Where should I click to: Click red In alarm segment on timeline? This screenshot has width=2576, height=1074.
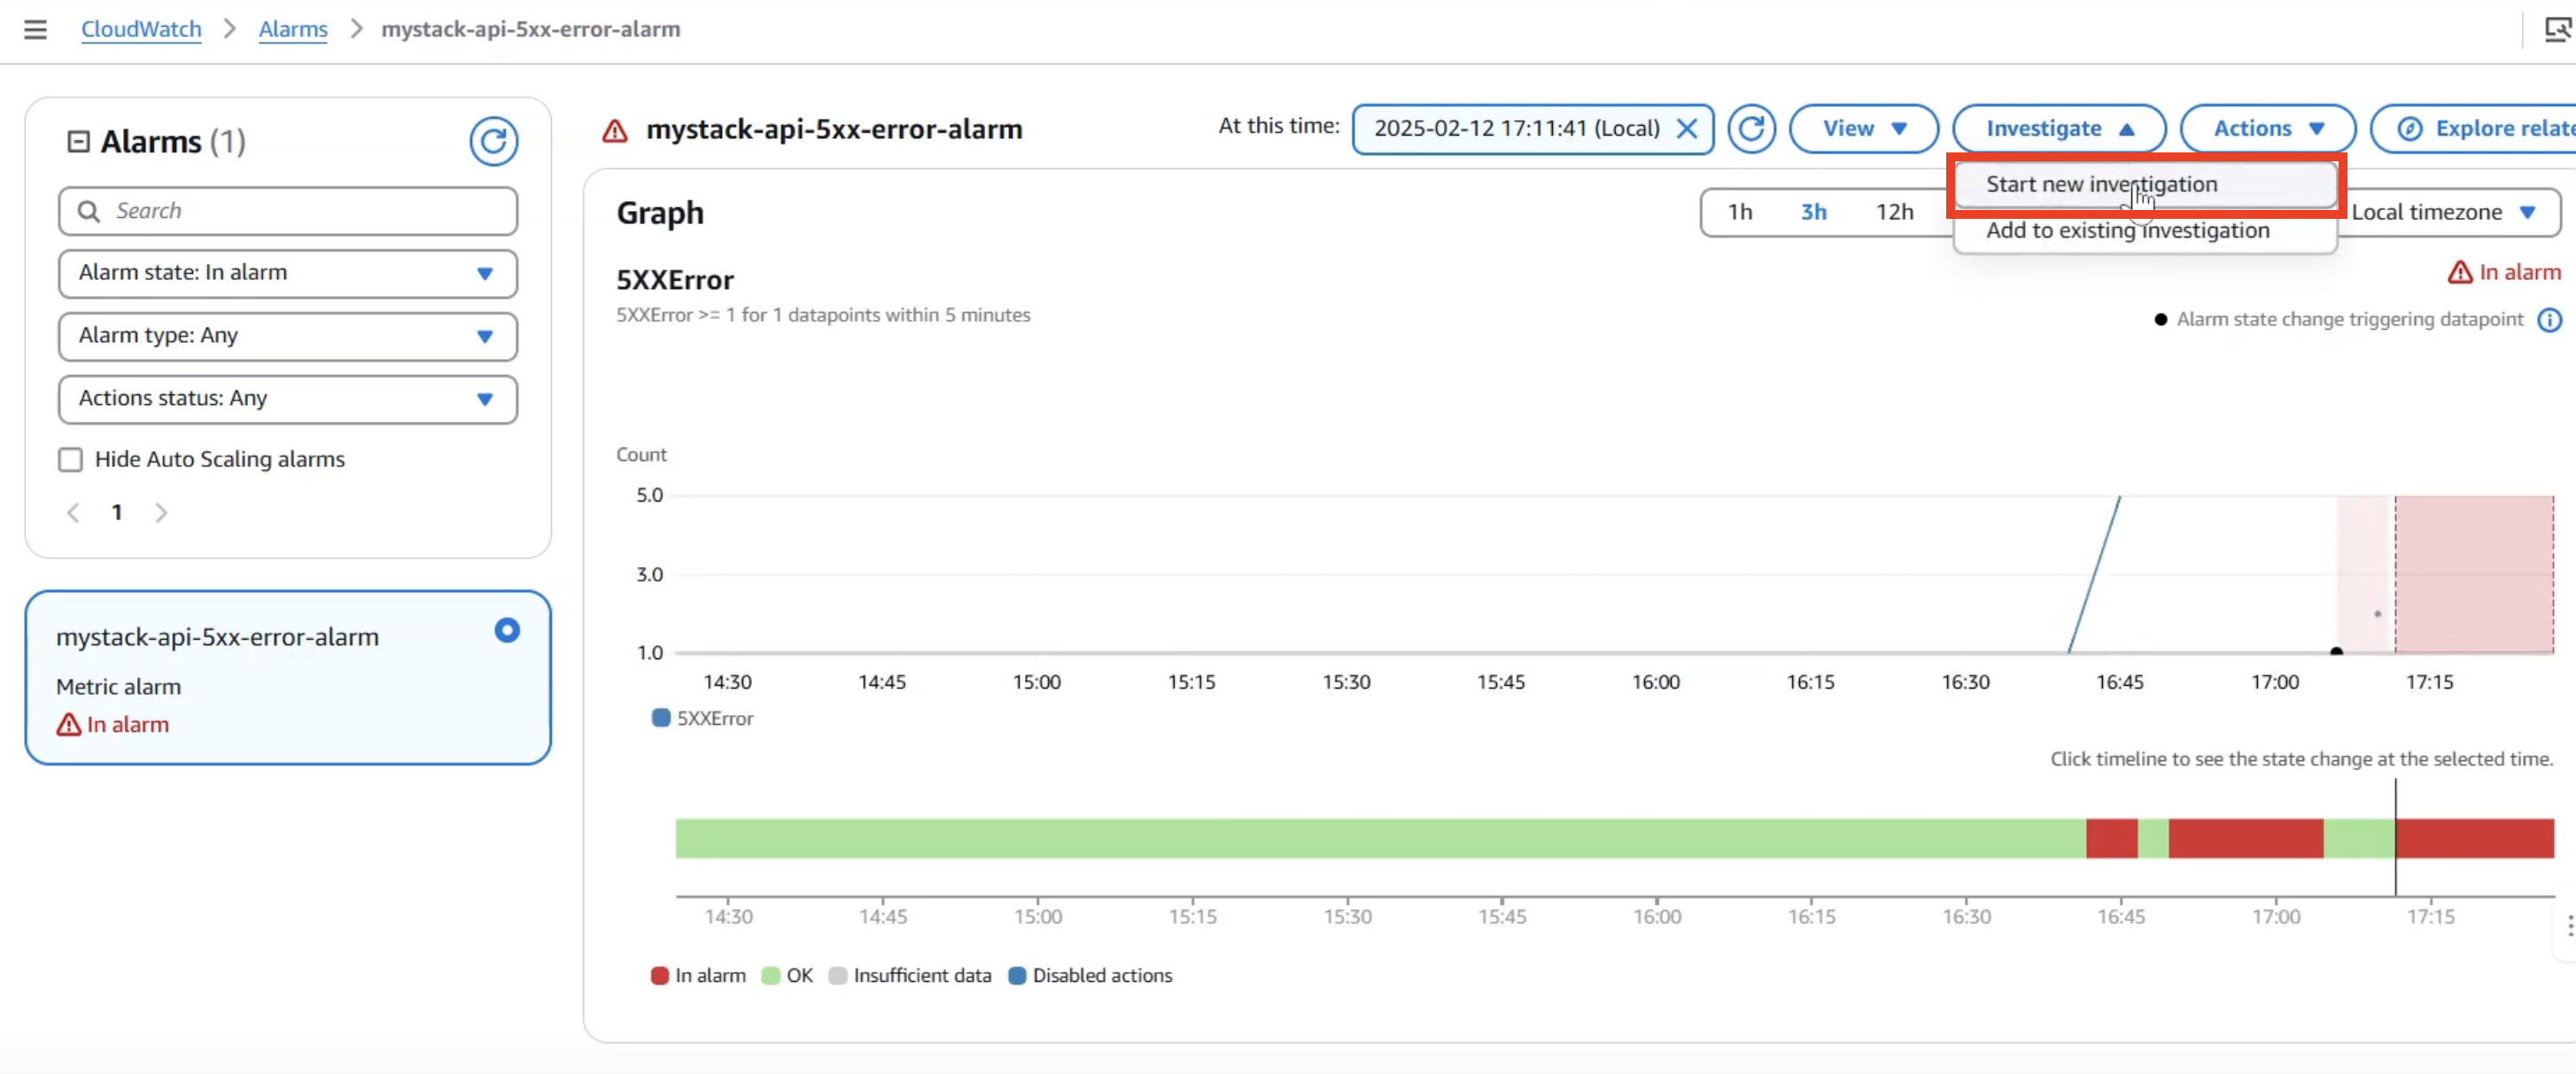(2245, 838)
